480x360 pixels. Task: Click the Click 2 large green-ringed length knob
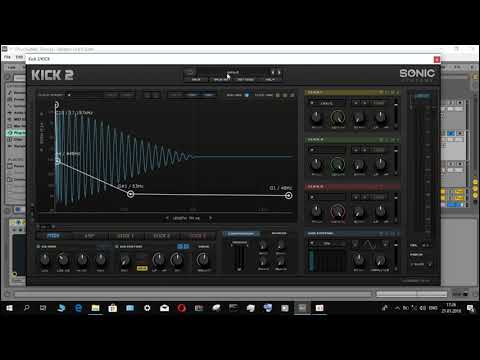coord(338,164)
